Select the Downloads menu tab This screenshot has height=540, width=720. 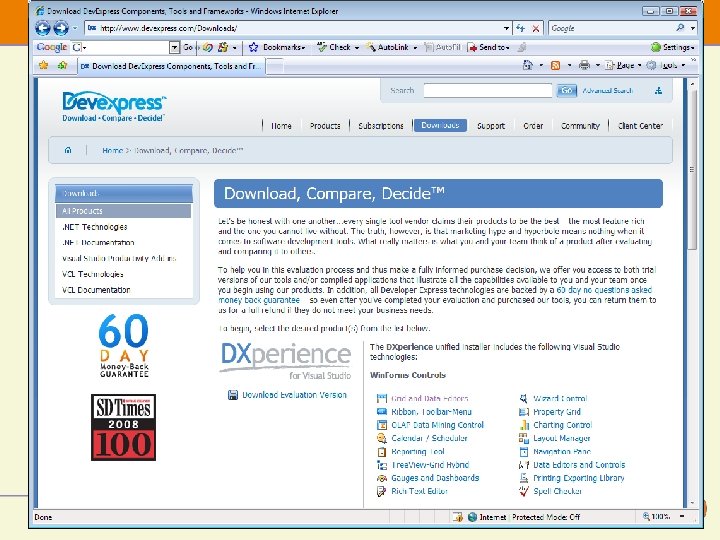[x=440, y=125]
